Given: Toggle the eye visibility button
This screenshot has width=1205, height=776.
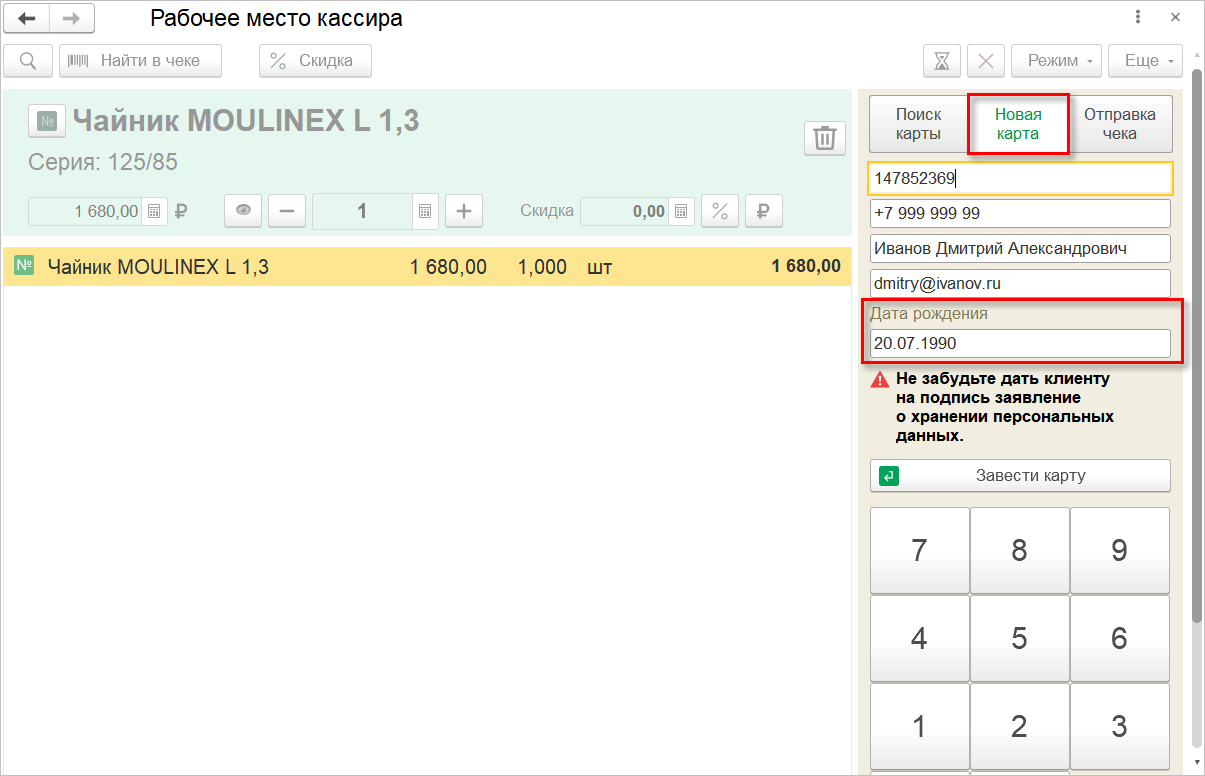Looking at the screenshot, I should [243, 211].
